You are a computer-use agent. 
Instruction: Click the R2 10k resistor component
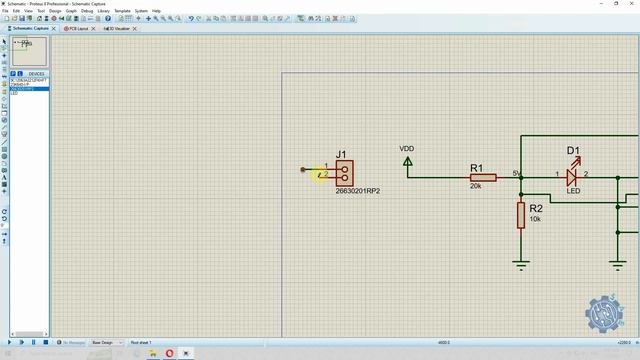(521, 215)
